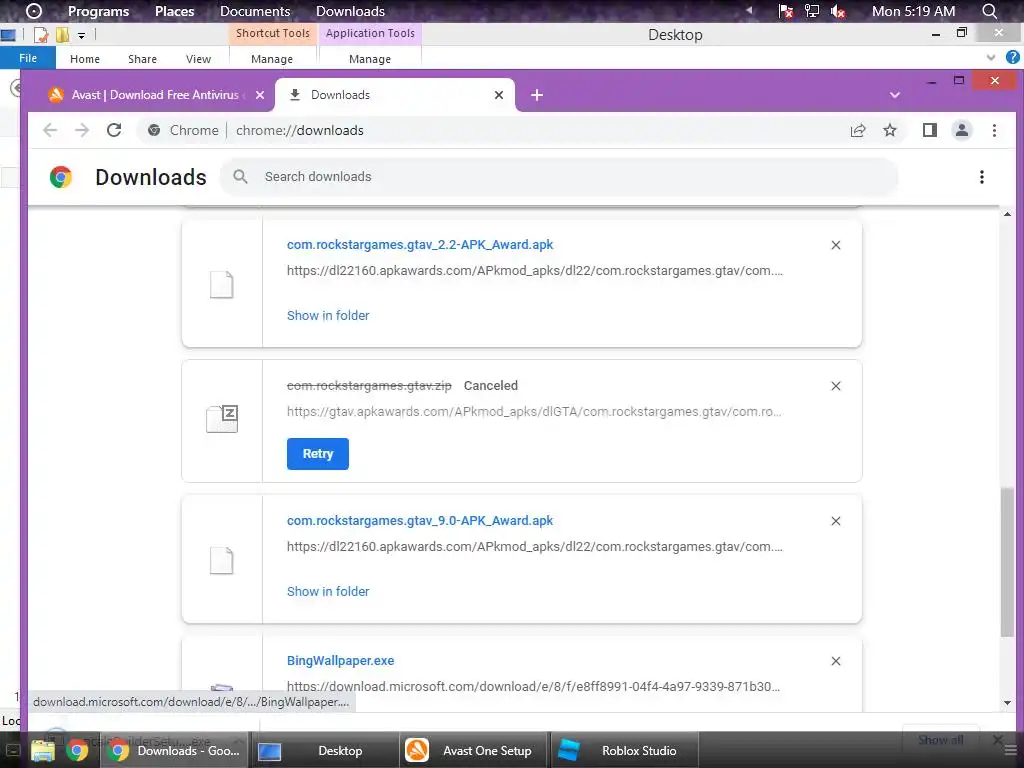Open the Places menu in top panel
This screenshot has height=768, width=1024.
click(174, 11)
